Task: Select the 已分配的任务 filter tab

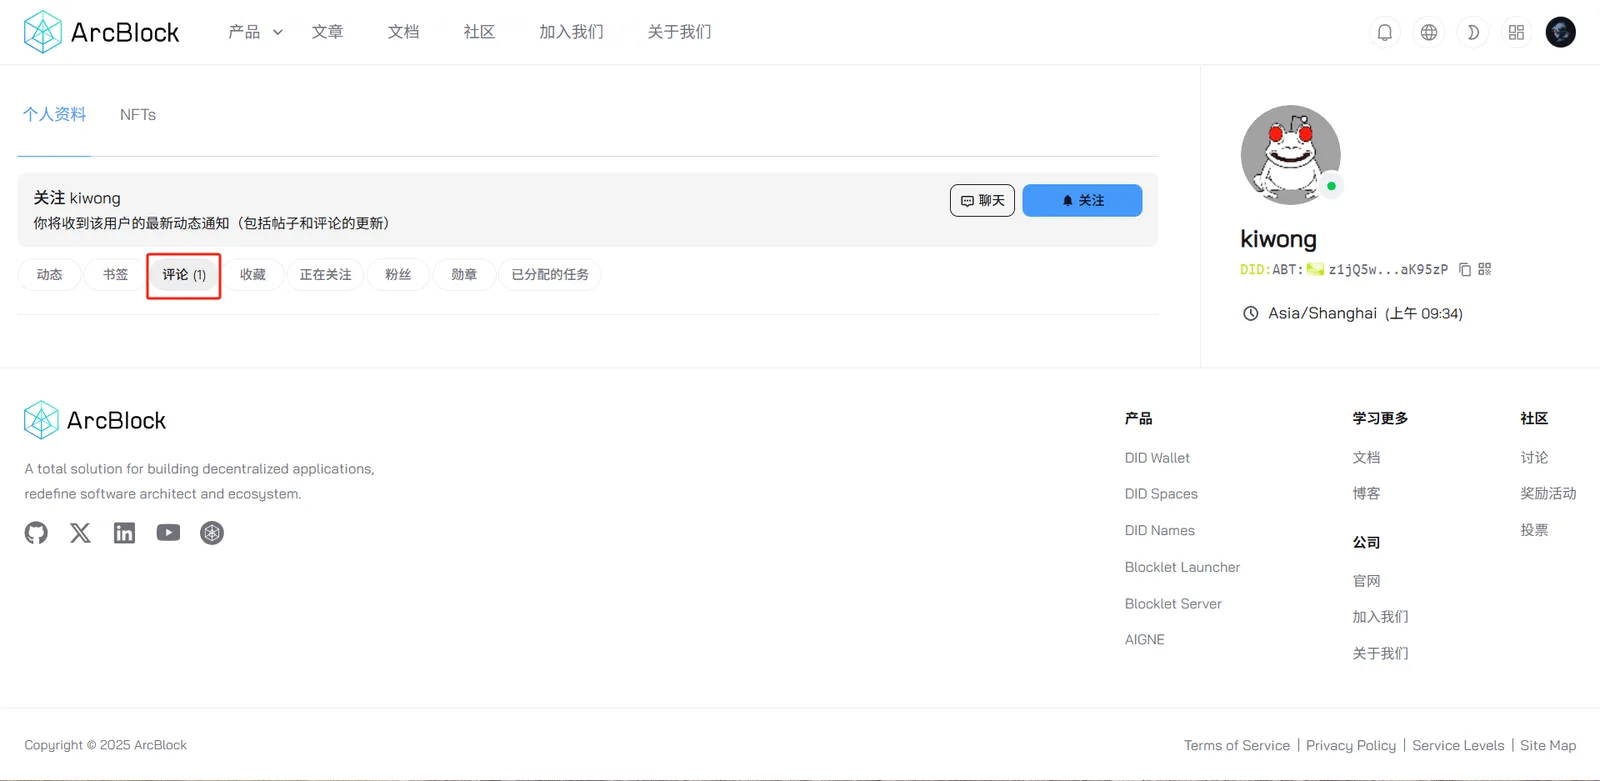Action: coord(550,274)
